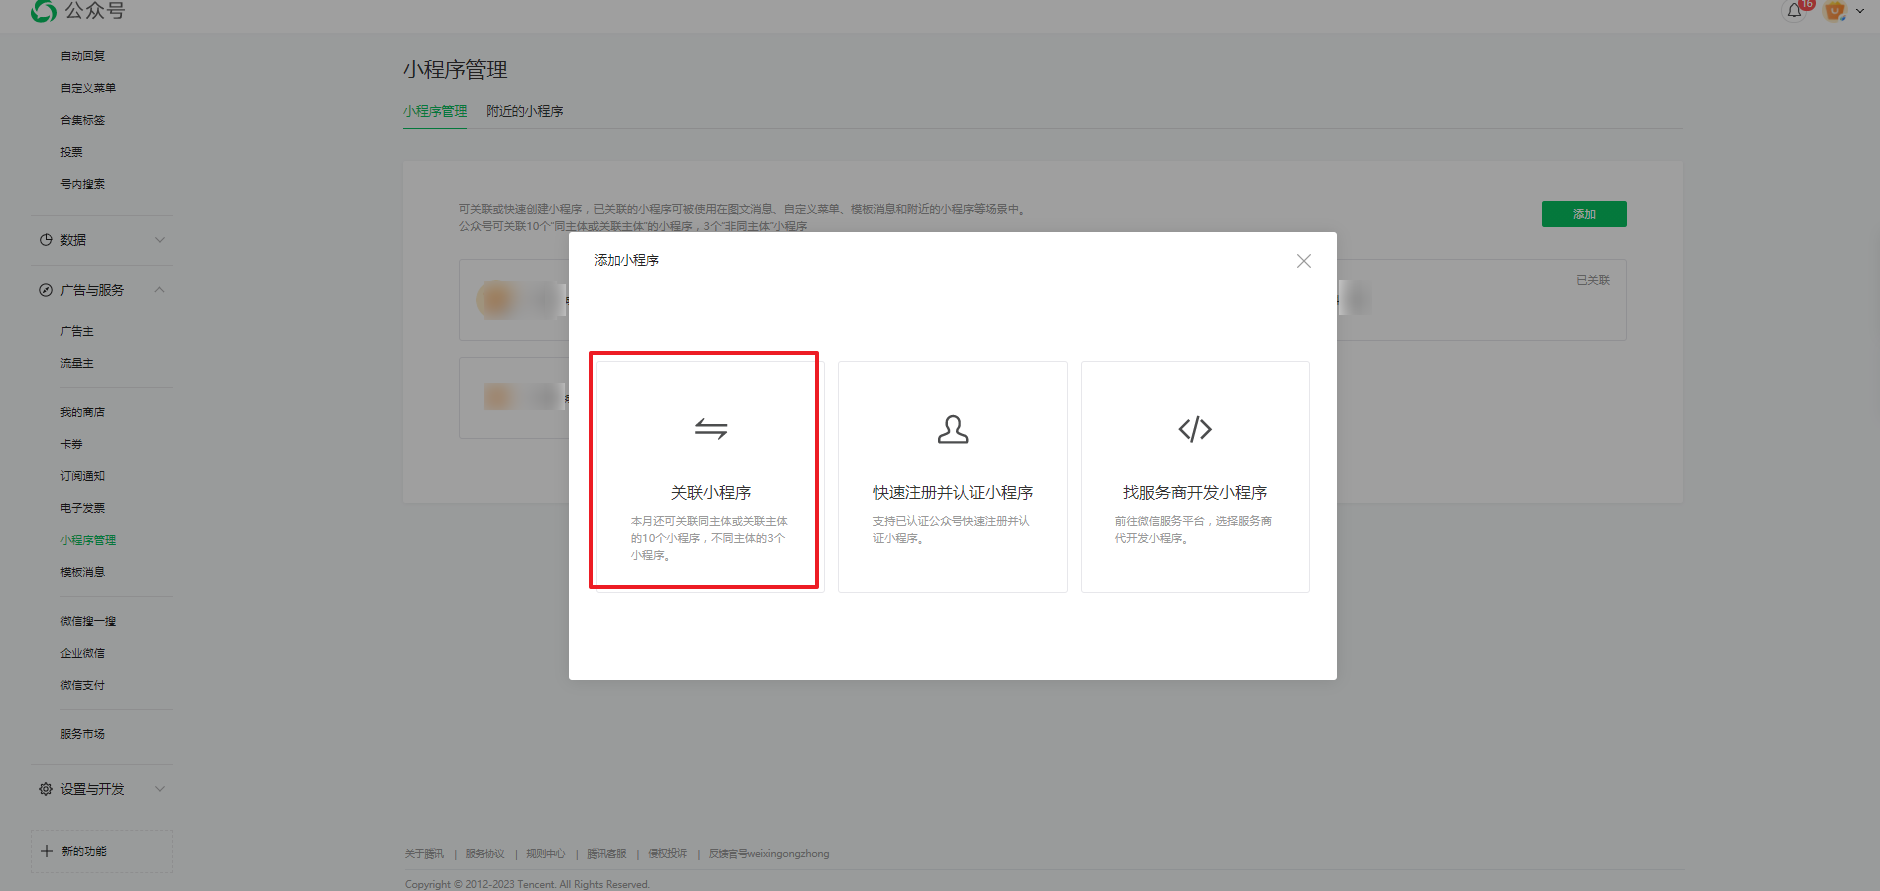Image resolution: width=1880 pixels, height=891 pixels.
Task: Click the 腾讯客服 footer link
Action: (607, 854)
